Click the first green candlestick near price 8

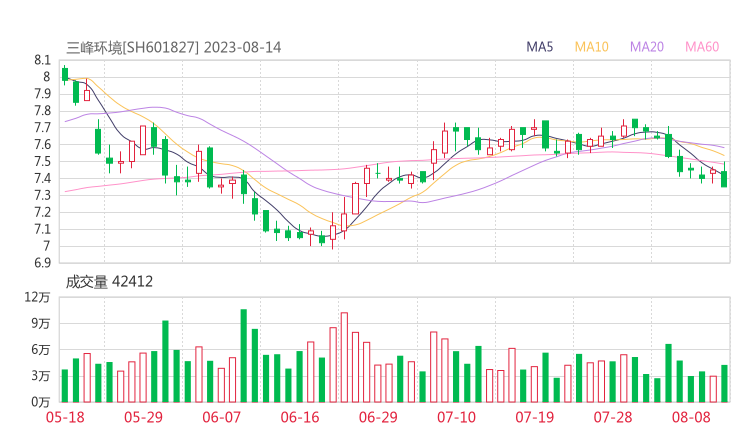(x=65, y=75)
